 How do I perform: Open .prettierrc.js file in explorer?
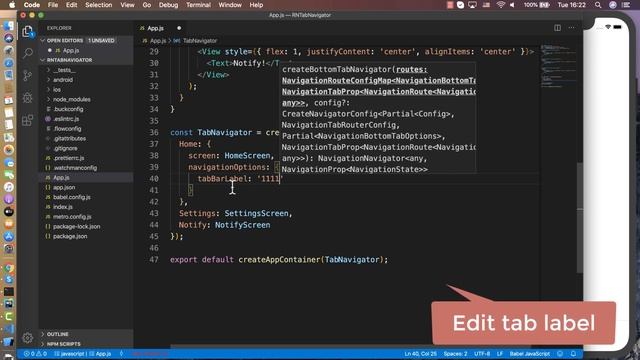tap(69, 158)
